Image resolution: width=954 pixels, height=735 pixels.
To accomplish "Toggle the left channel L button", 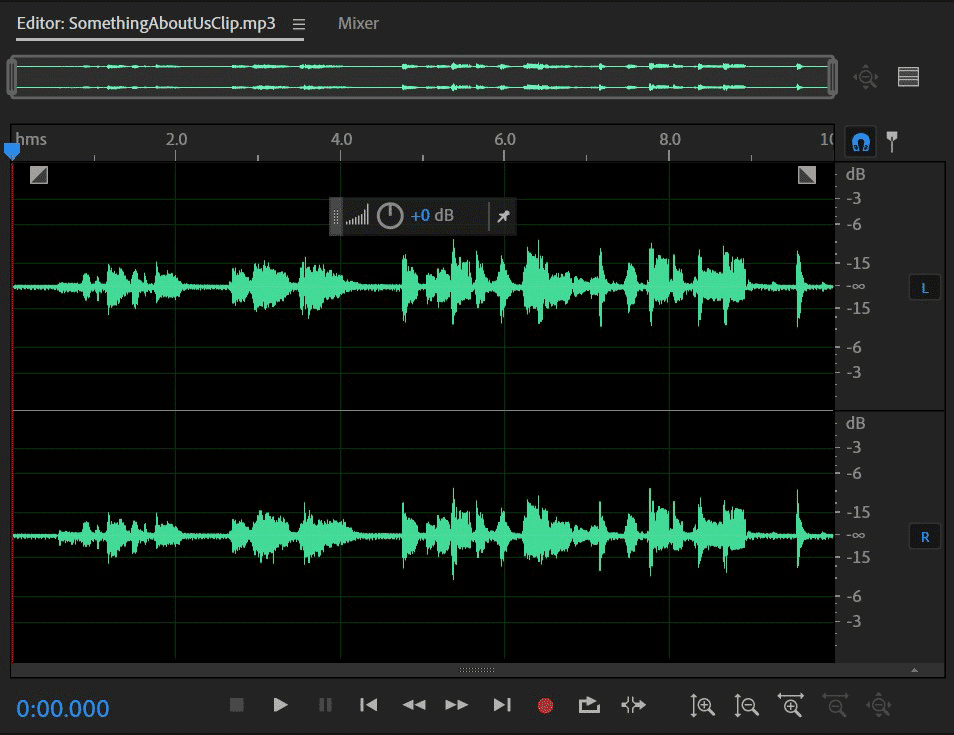I will coord(925,288).
